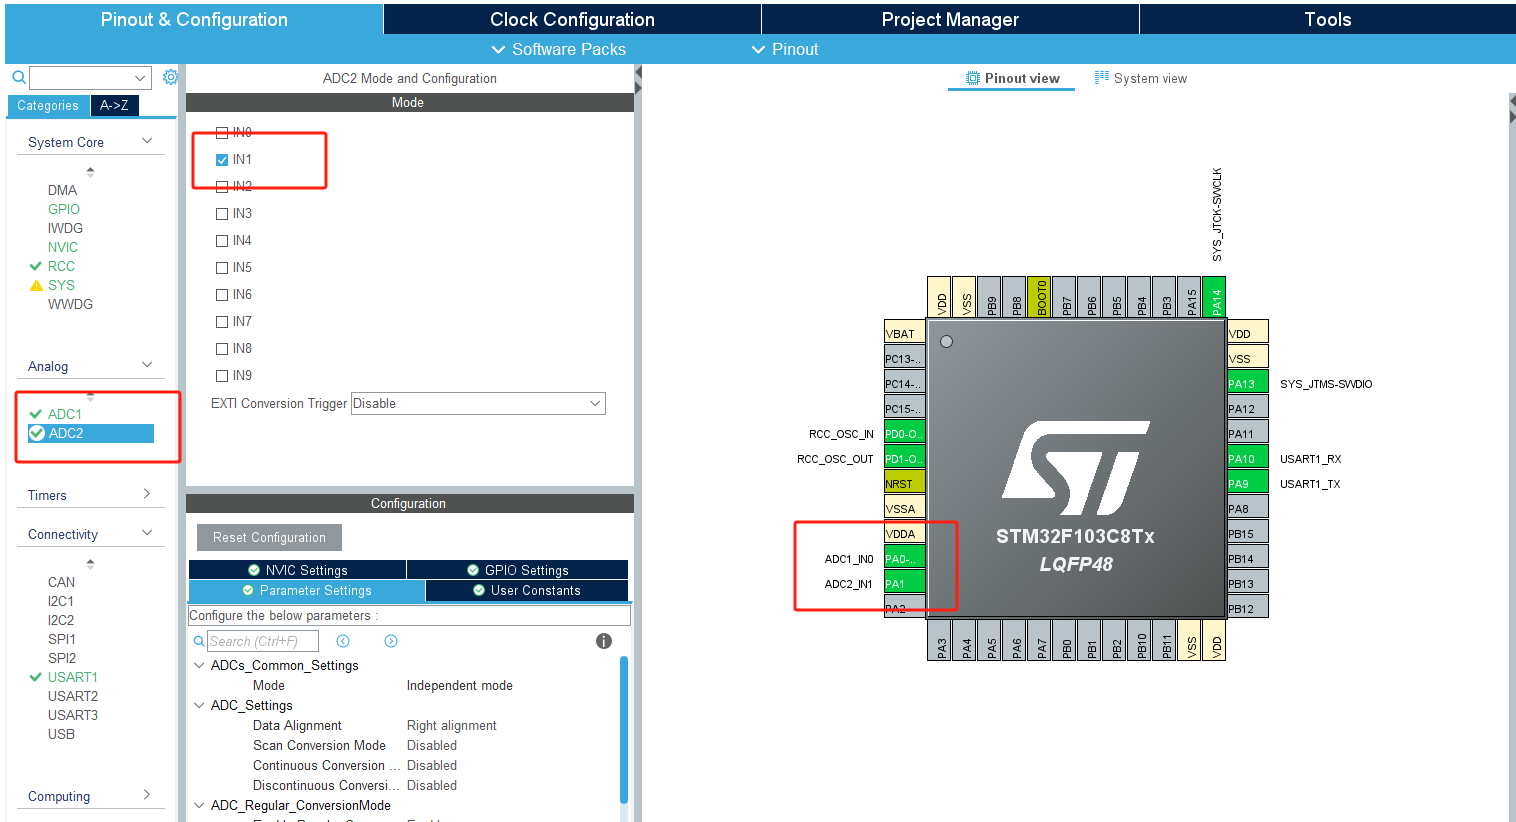1516x822 pixels.
Task: Select the PA9 pin on the chip
Action: tap(1248, 483)
